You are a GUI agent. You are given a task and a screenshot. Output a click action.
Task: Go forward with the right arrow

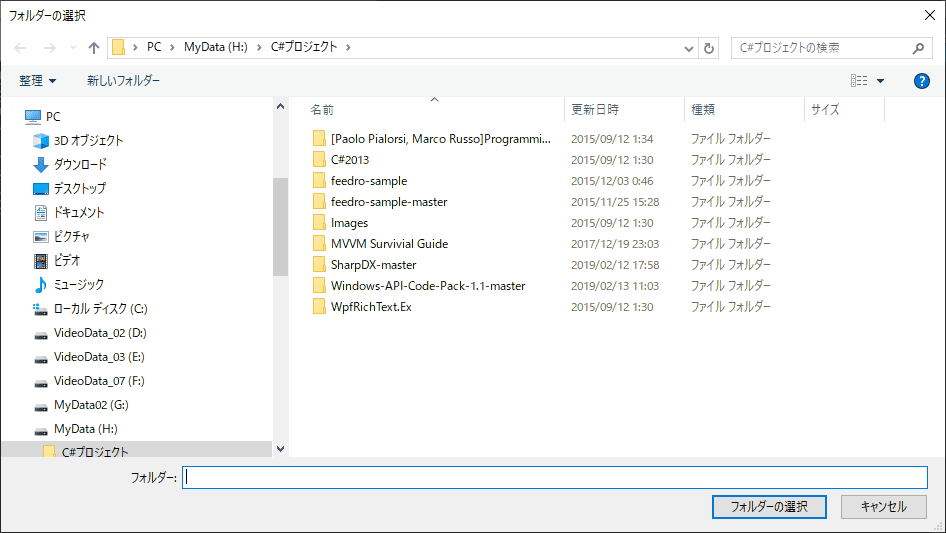pyautogui.click(x=49, y=48)
